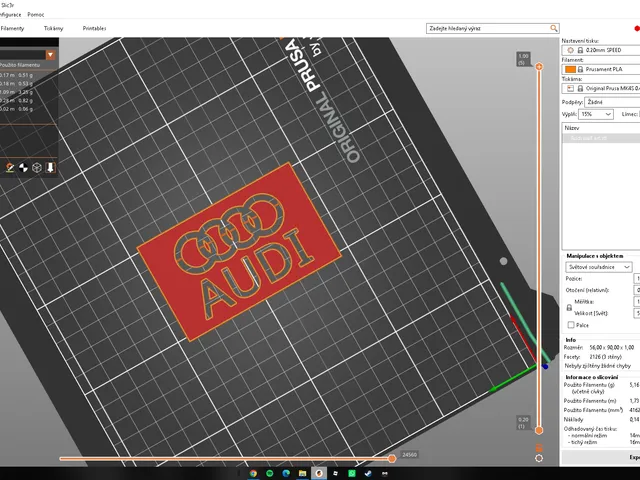Click the Export button at bottom right
This screenshot has width=640, height=480.
point(601,458)
